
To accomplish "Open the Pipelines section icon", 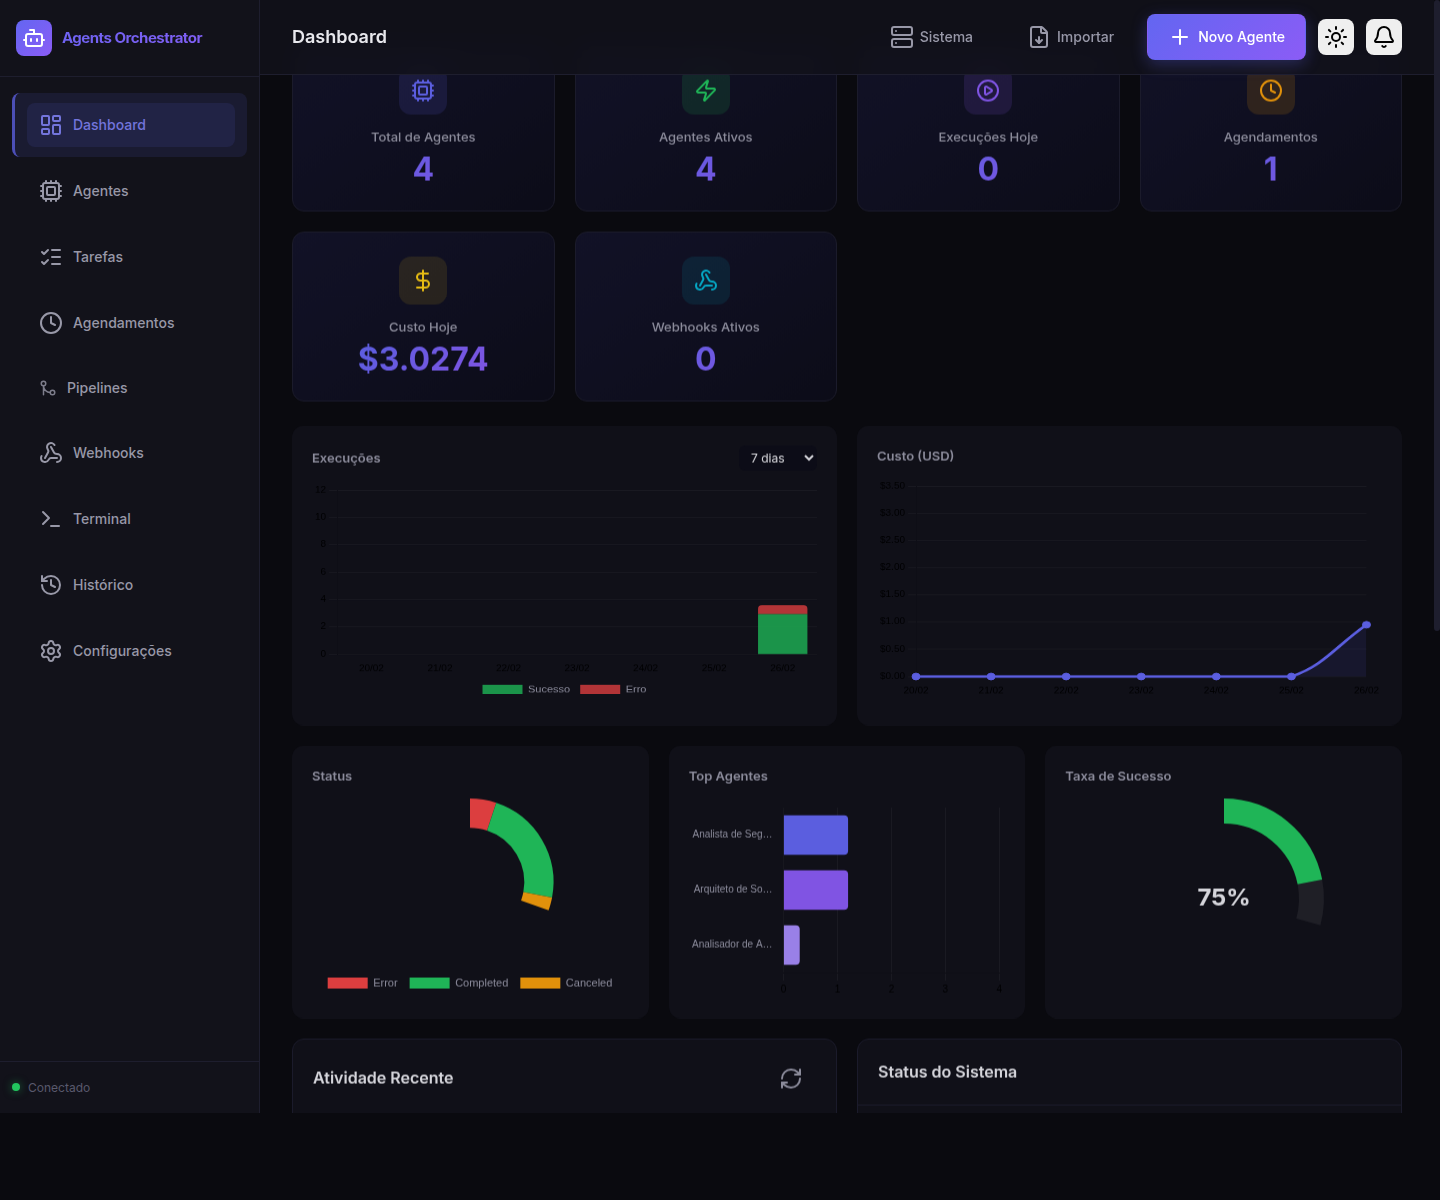I will (x=48, y=387).
